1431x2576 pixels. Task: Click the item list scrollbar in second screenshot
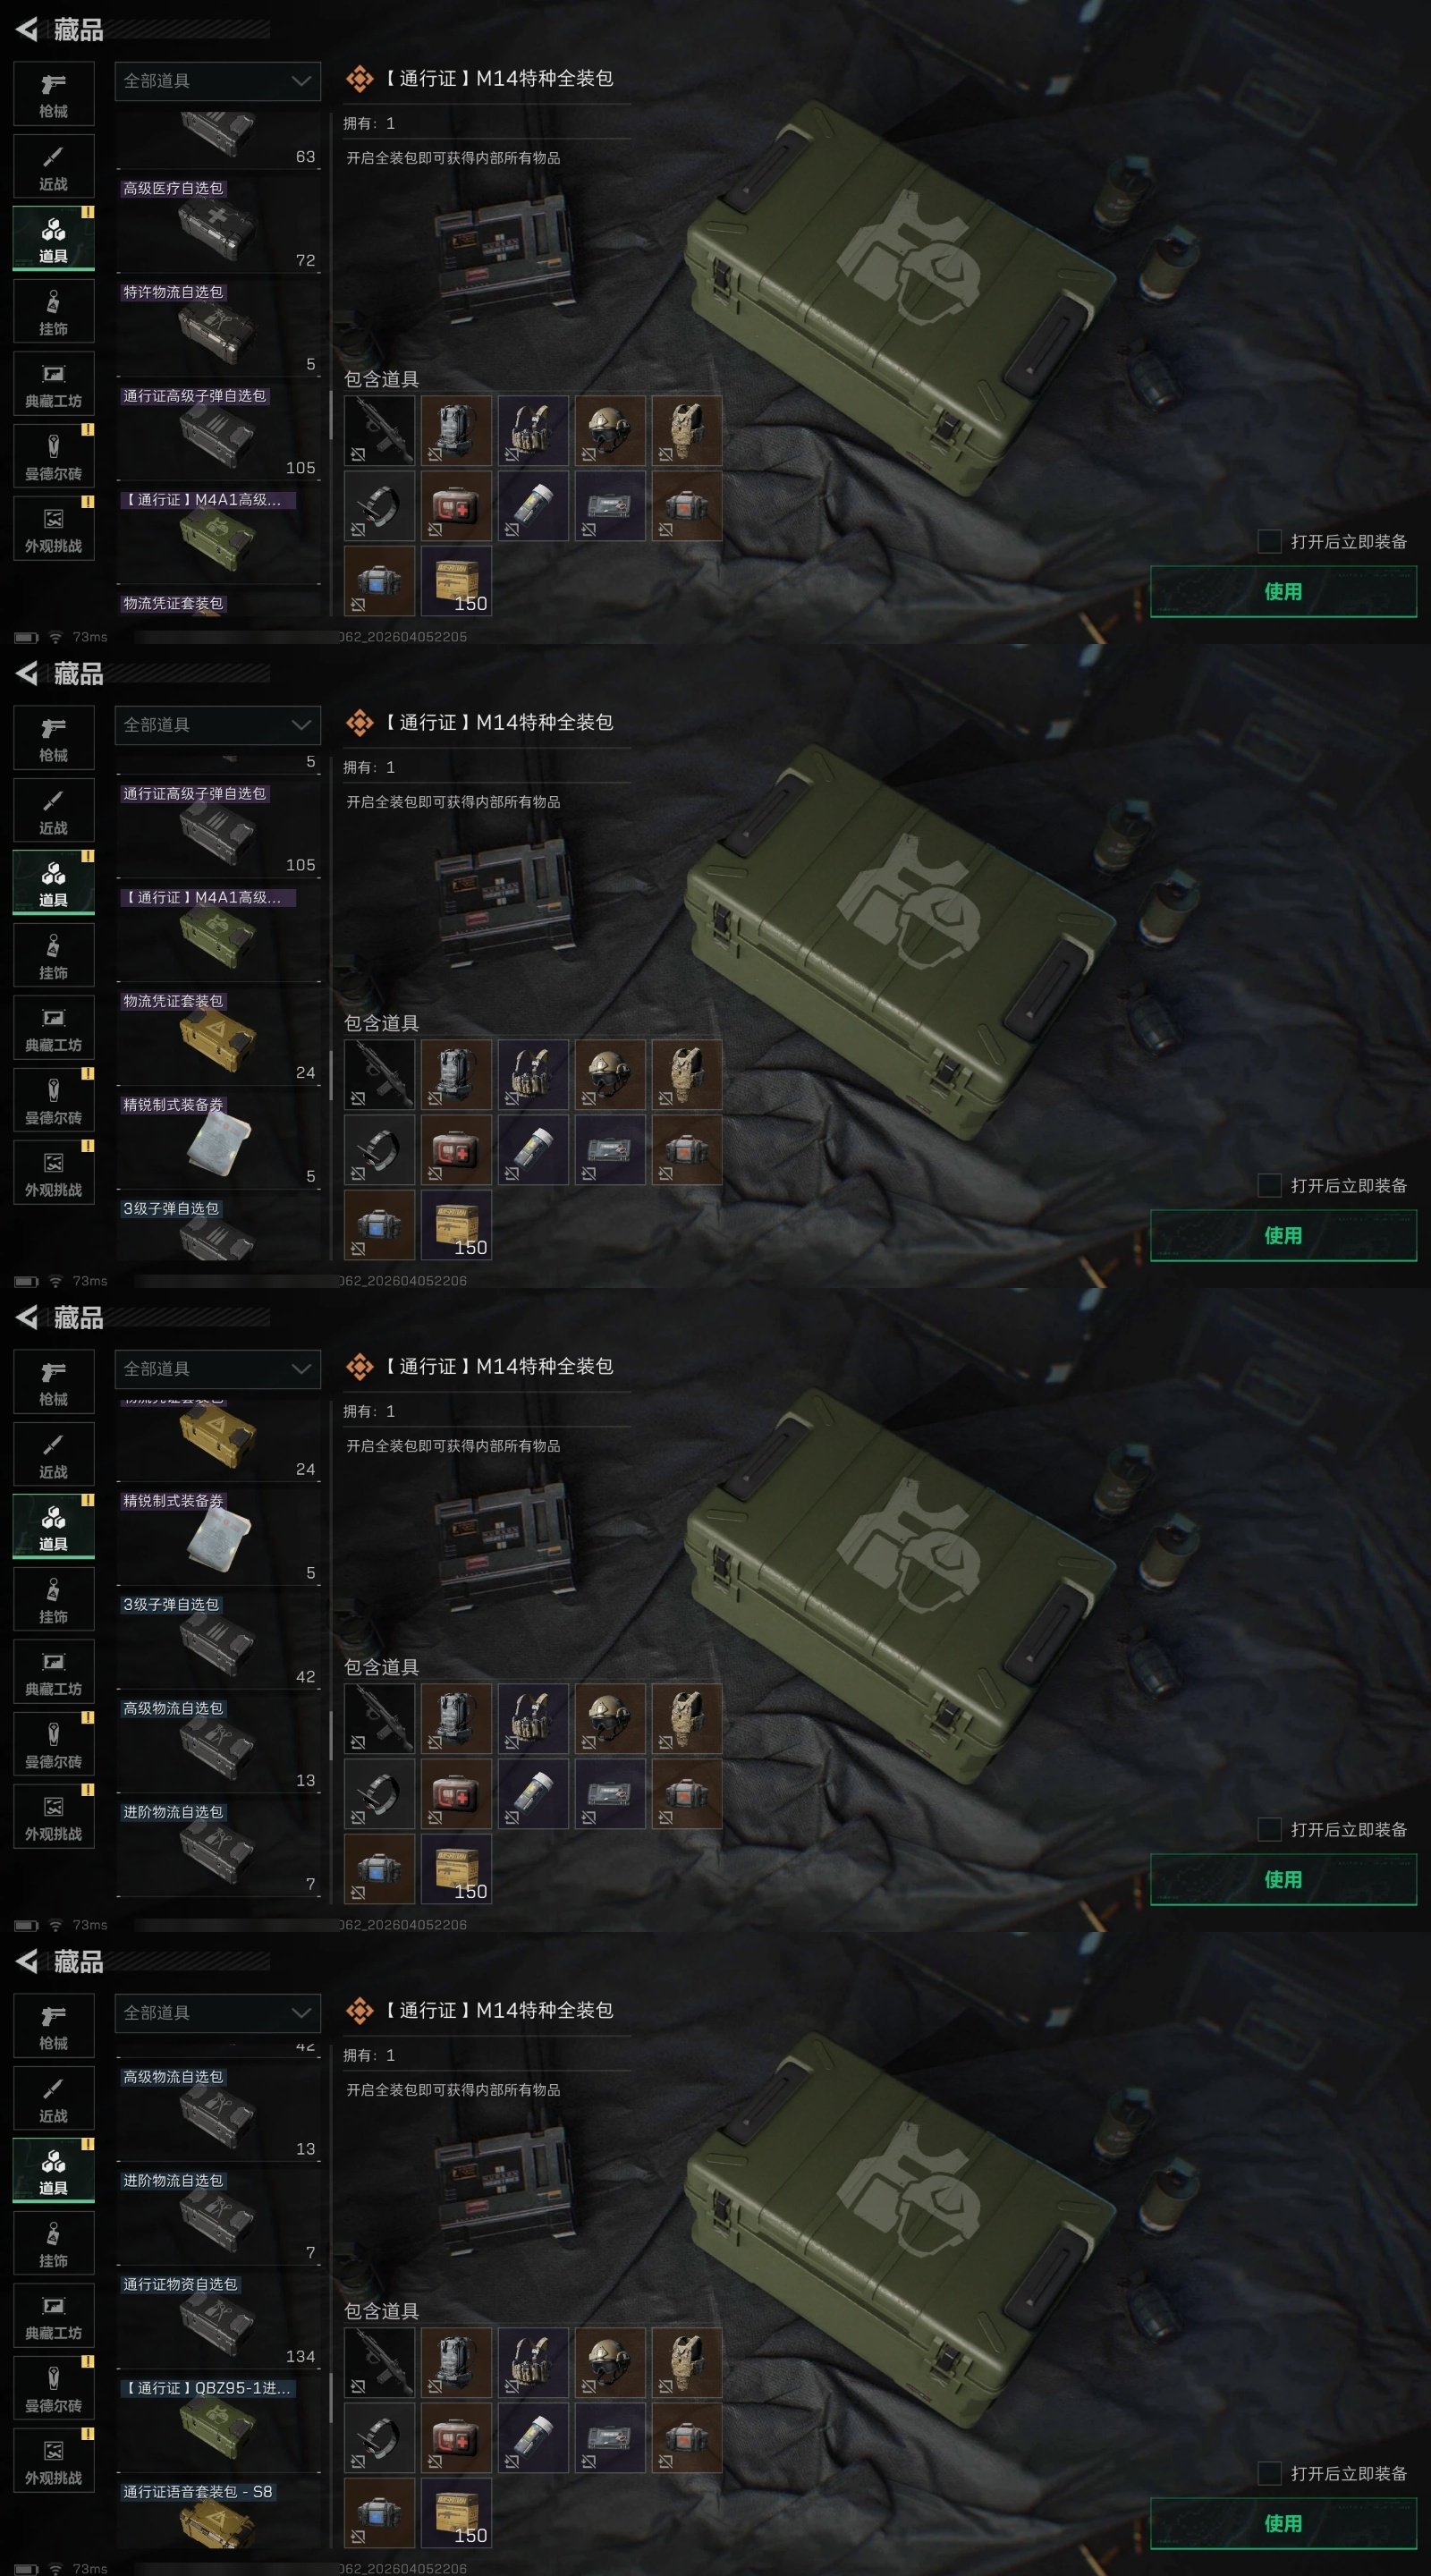(x=330, y=1074)
